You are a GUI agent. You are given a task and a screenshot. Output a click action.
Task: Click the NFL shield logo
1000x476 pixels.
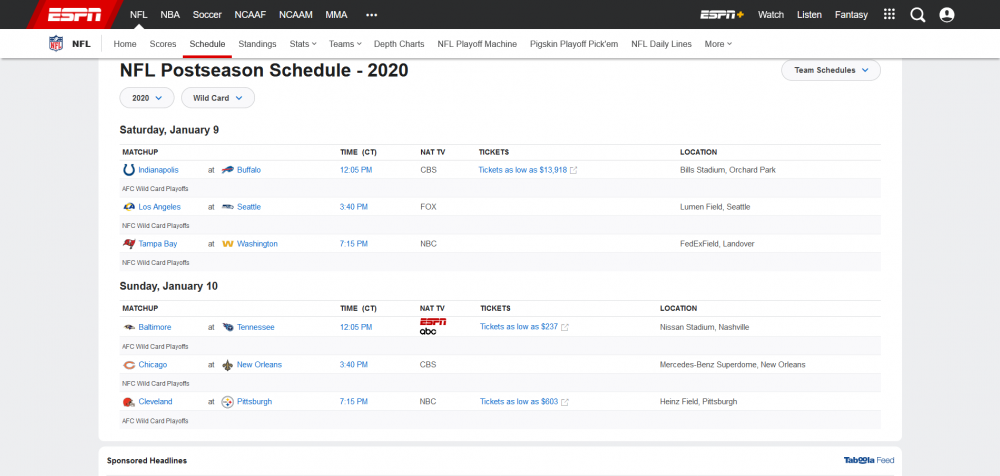56,44
